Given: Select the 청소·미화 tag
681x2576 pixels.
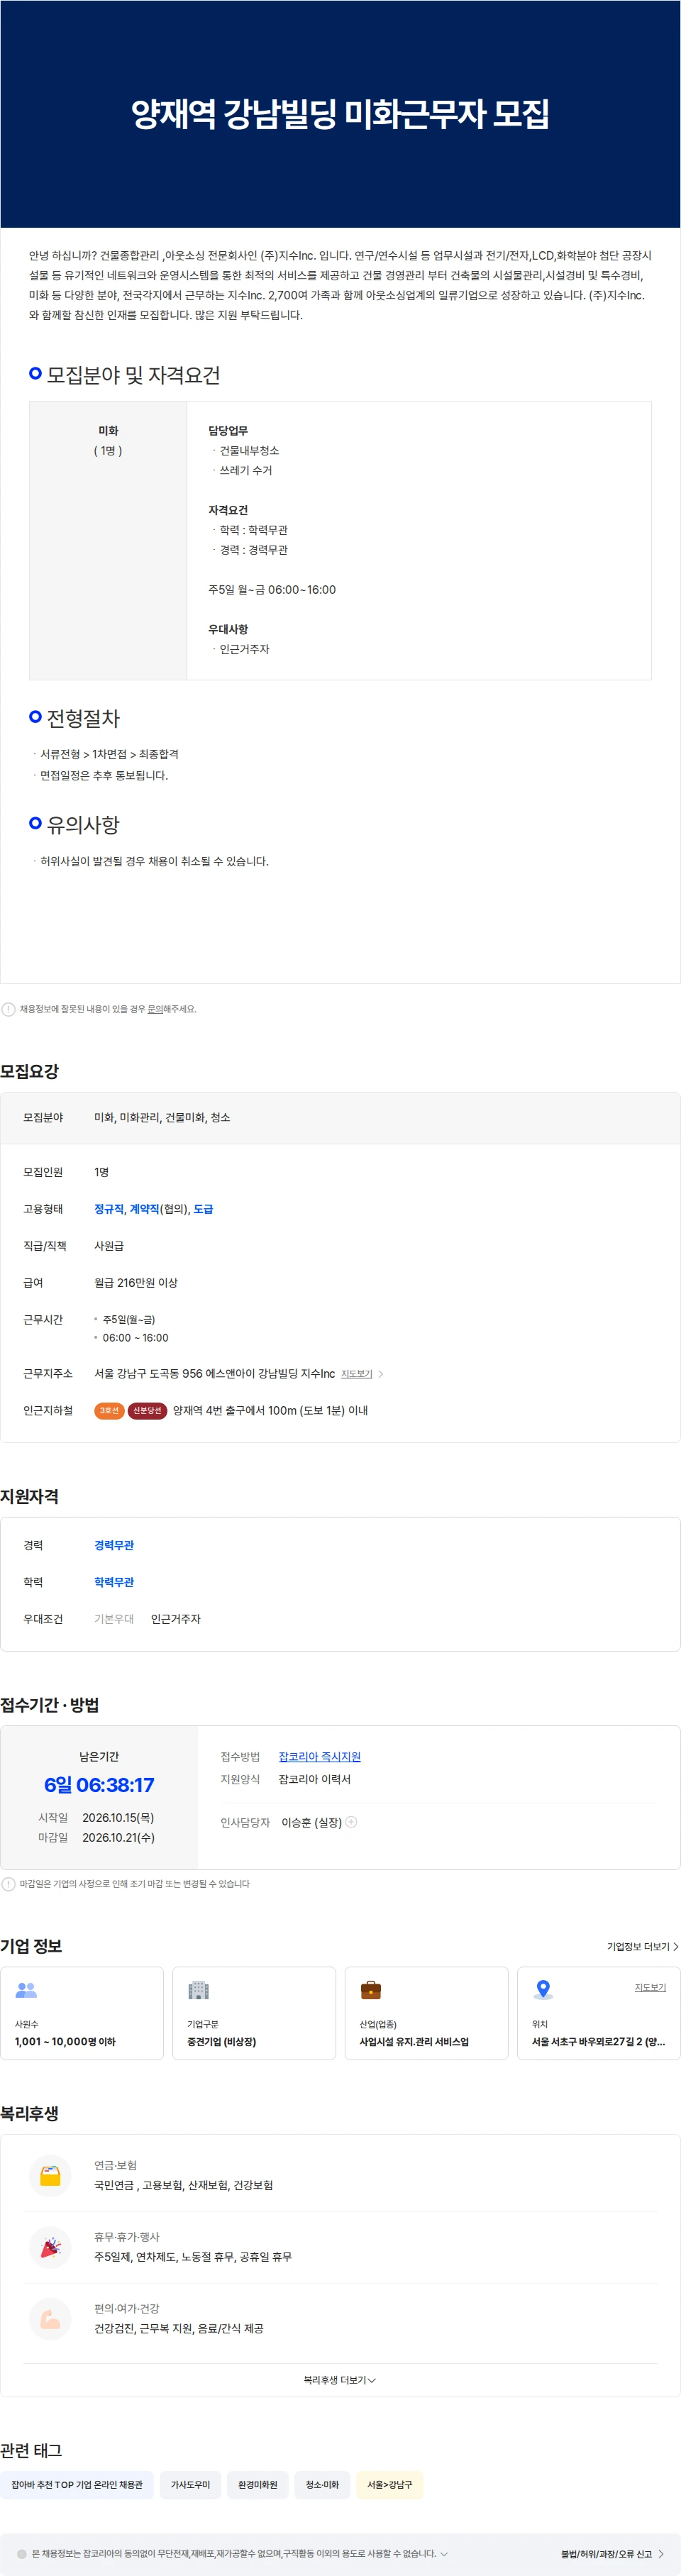Looking at the screenshot, I should click(322, 2485).
